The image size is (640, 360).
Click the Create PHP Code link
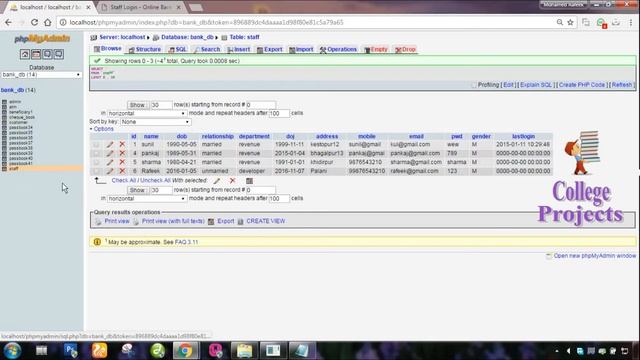pos(582,85)
